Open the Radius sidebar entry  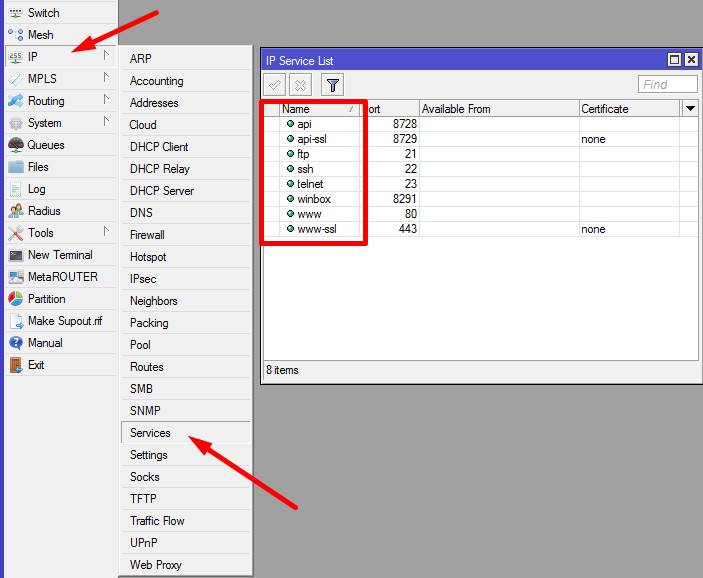pyautogui.click(x=44, y=211)
